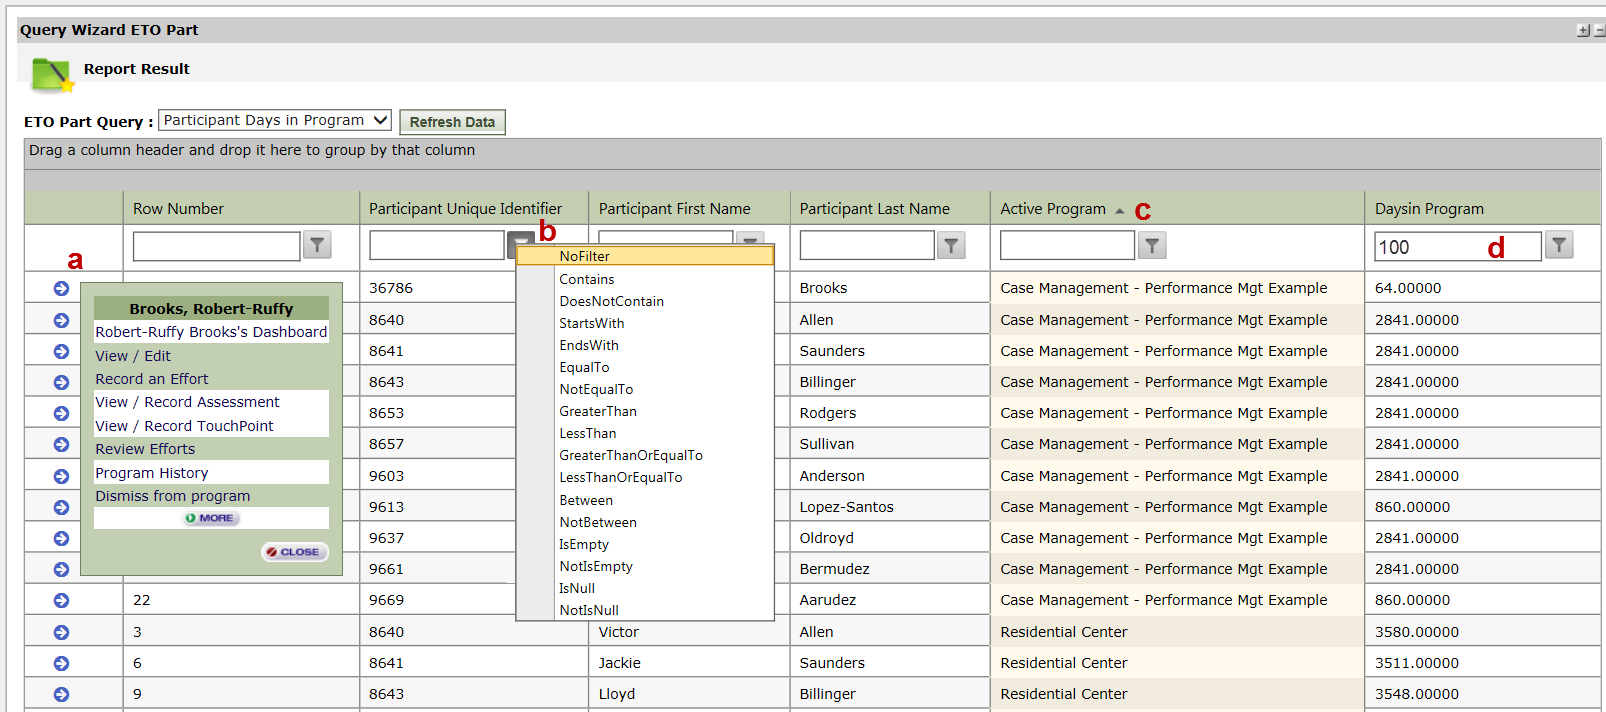Click the Participant Last Name filter funnel icon
The height and width of the screenshot is (712, 1606).
click(951, 245)
